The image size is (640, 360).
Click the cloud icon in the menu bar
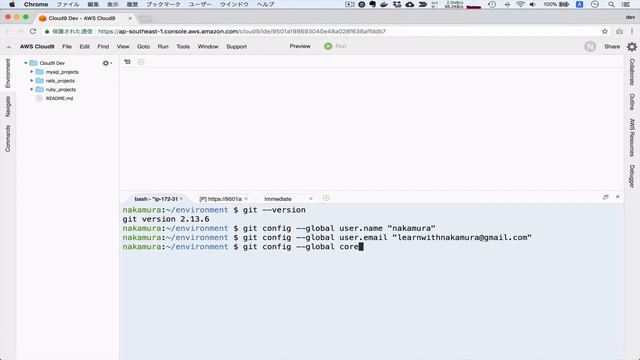pyautogui.click(x=410, y=4)
